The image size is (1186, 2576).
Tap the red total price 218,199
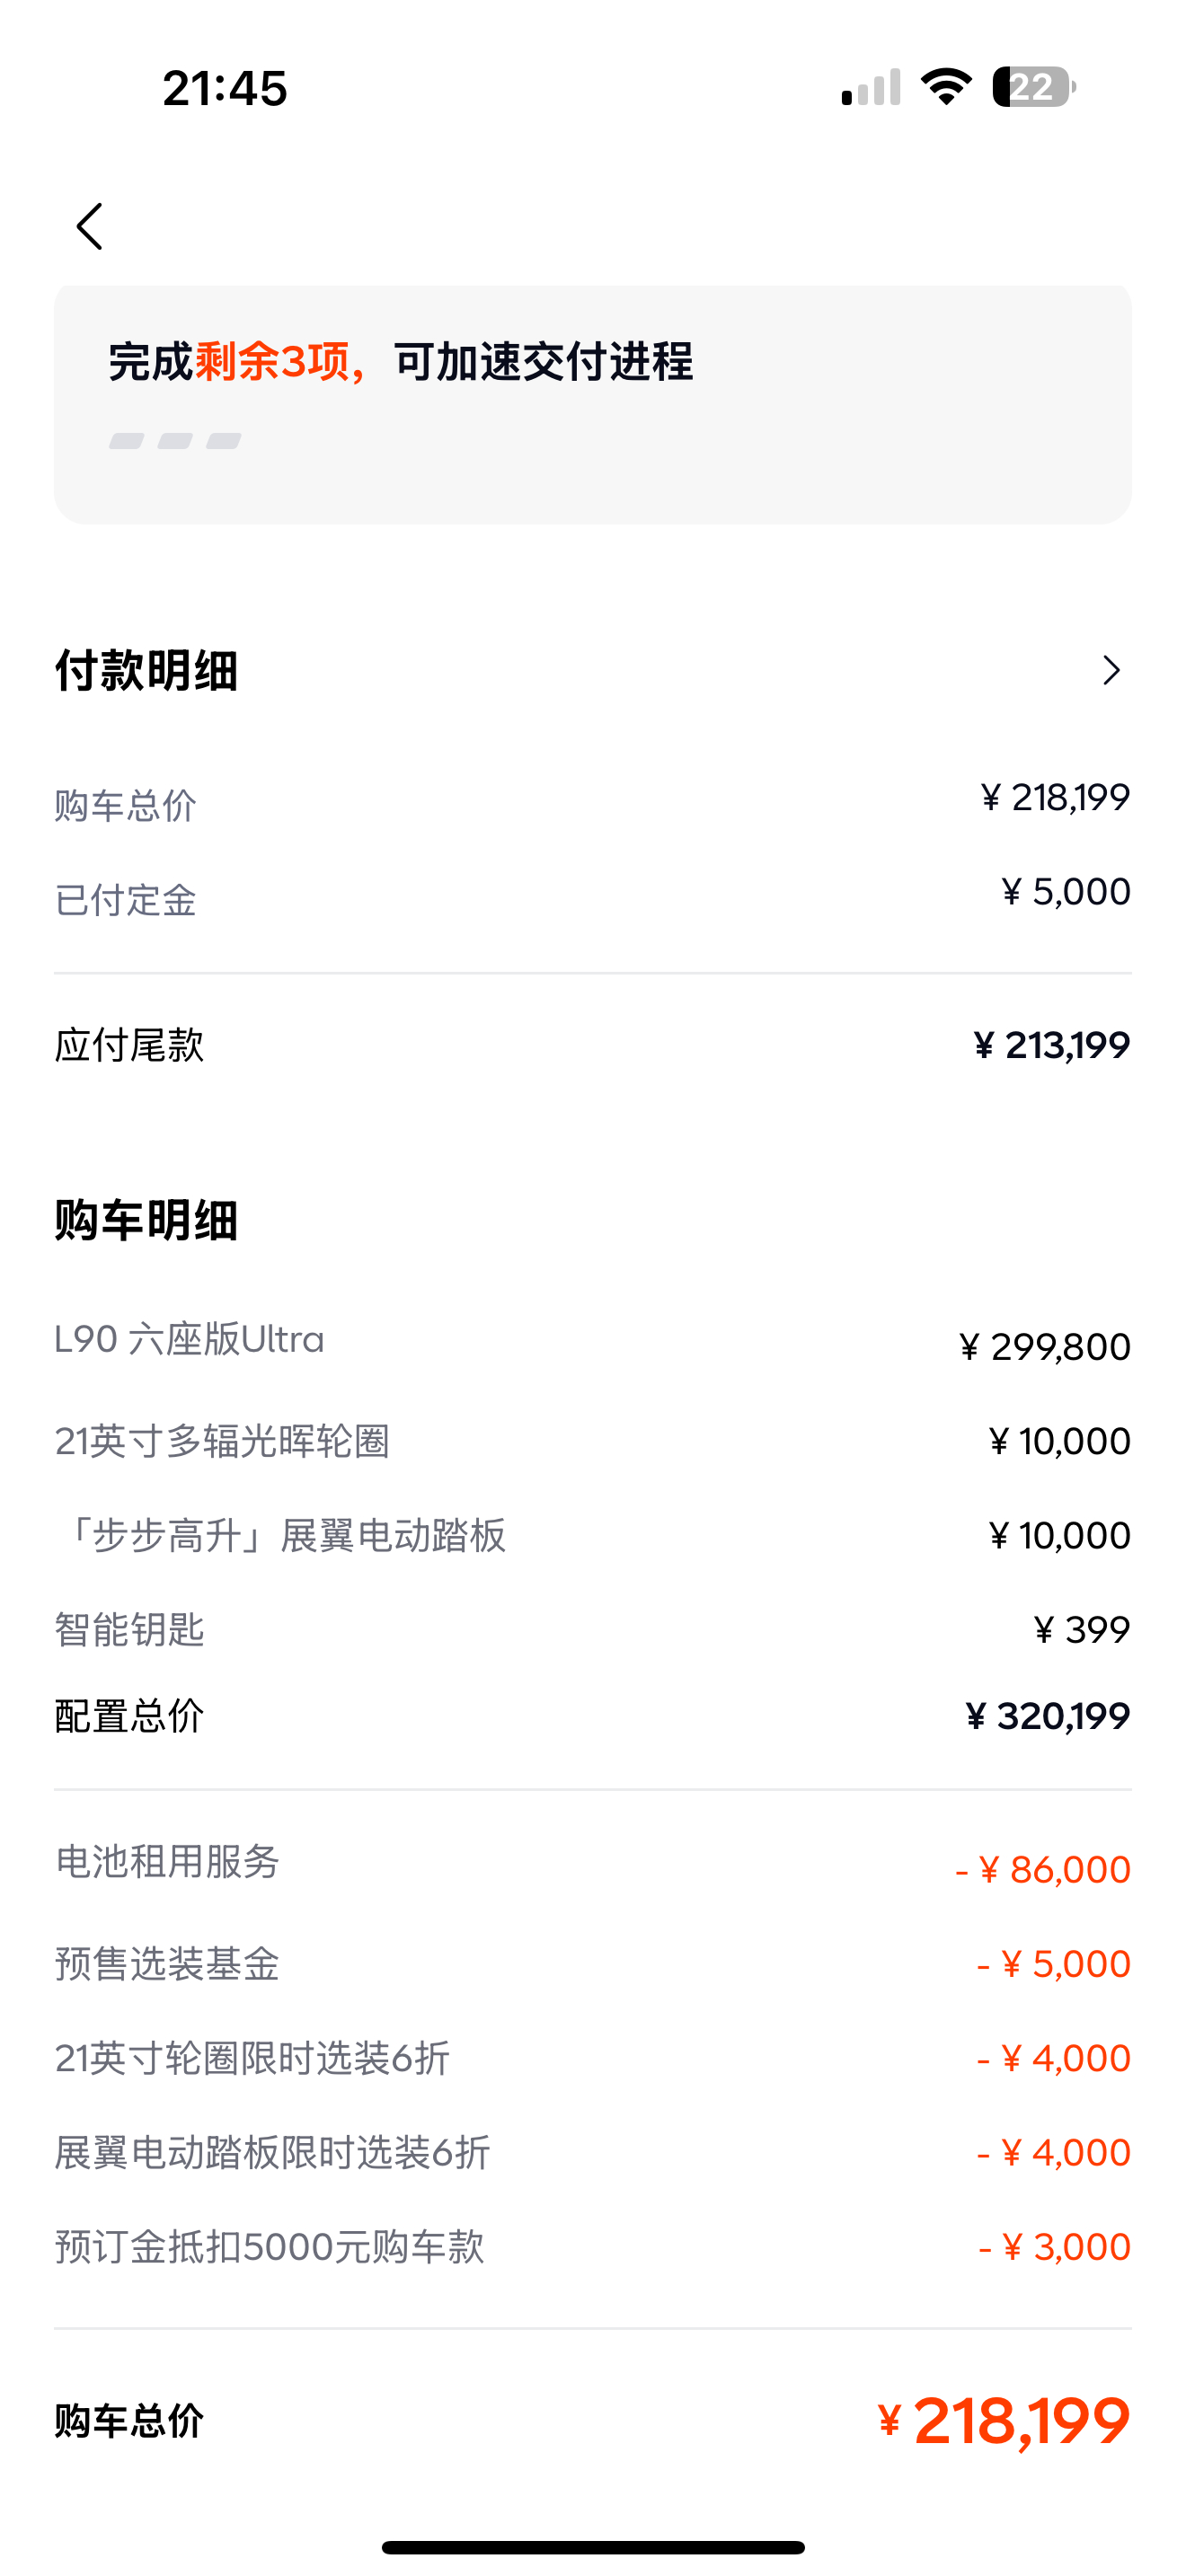(x=1004, y=2421)
